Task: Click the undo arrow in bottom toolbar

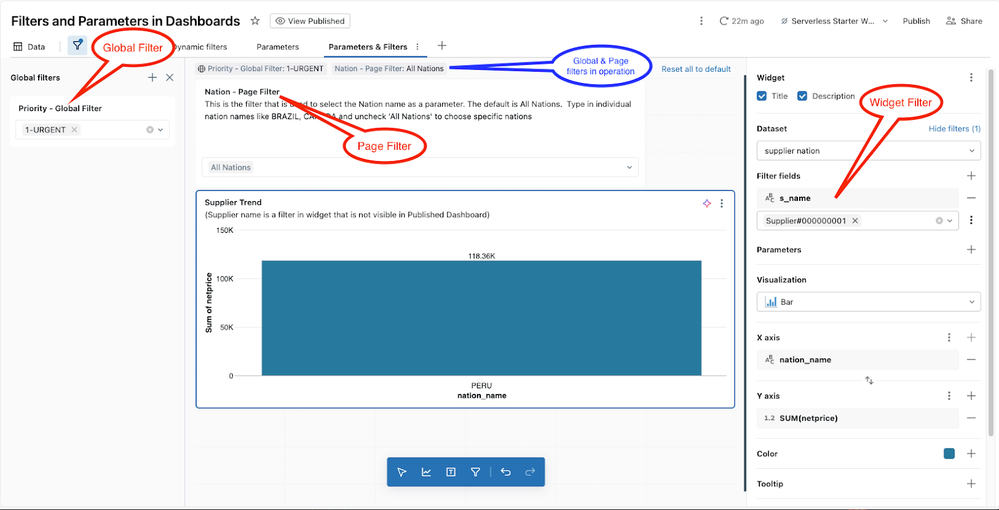Action: pos(506,472)
